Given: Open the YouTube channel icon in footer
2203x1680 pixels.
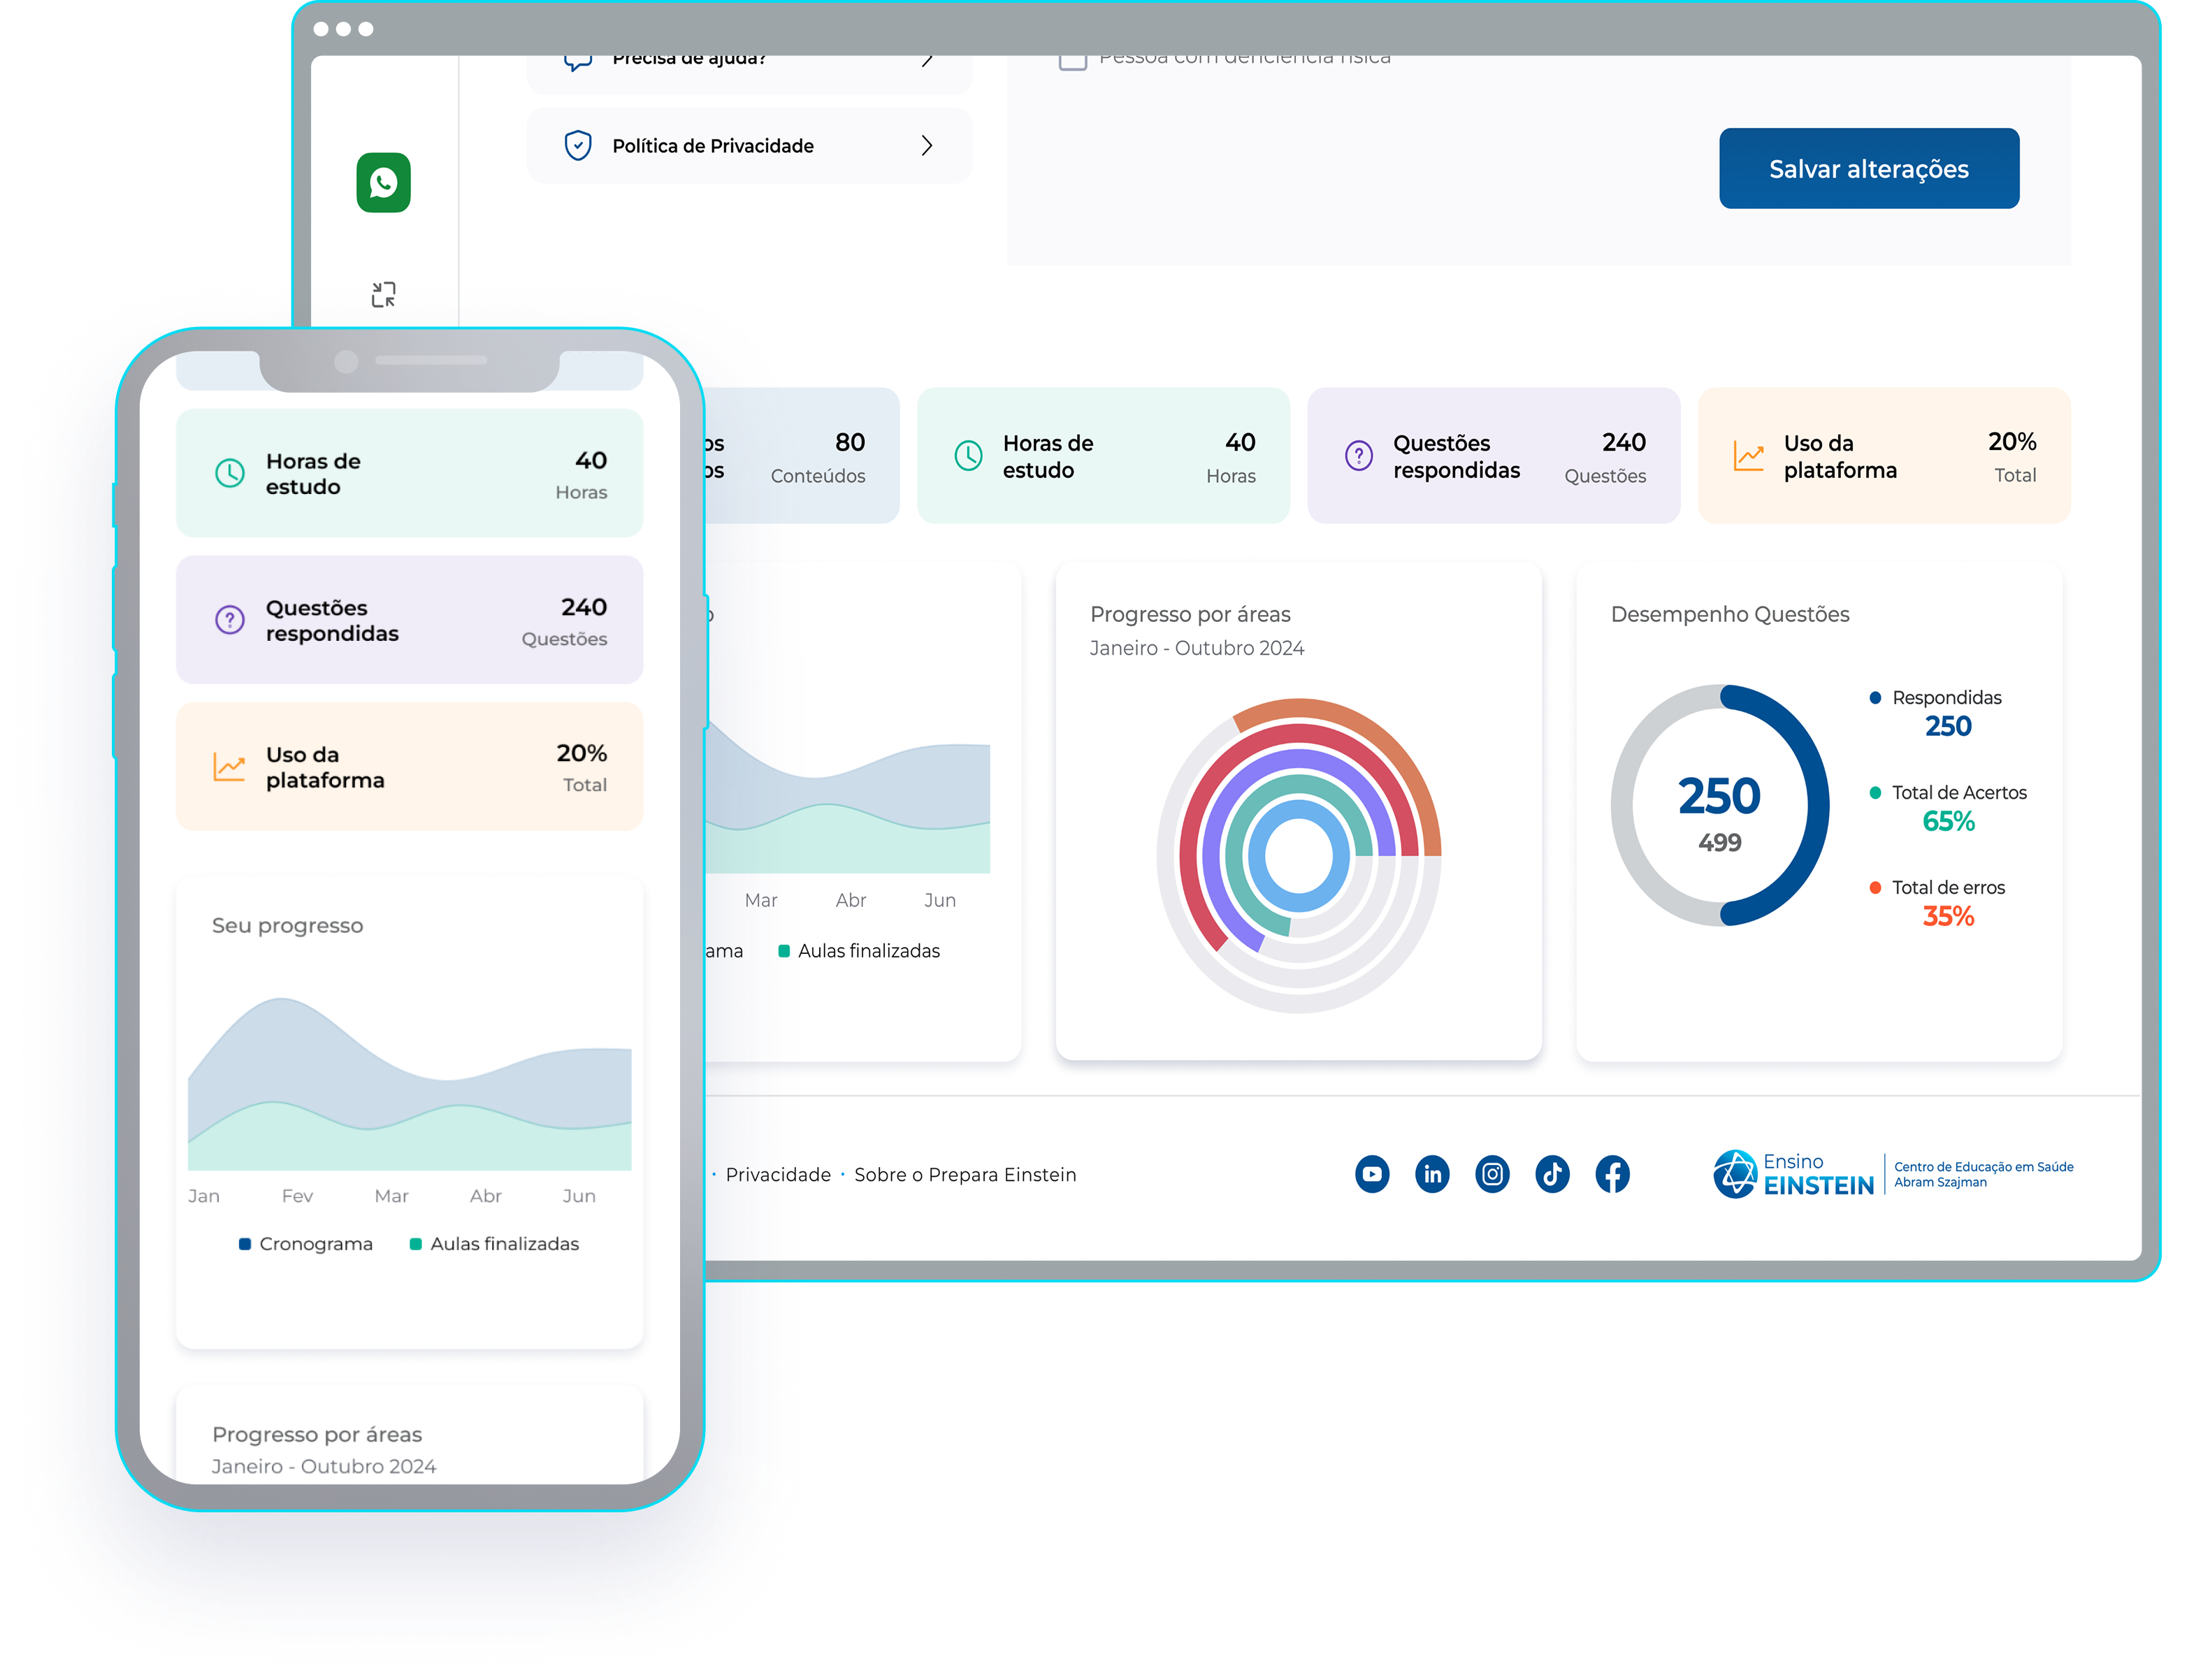Looking at the screenshot, I should point(1372,1174).
